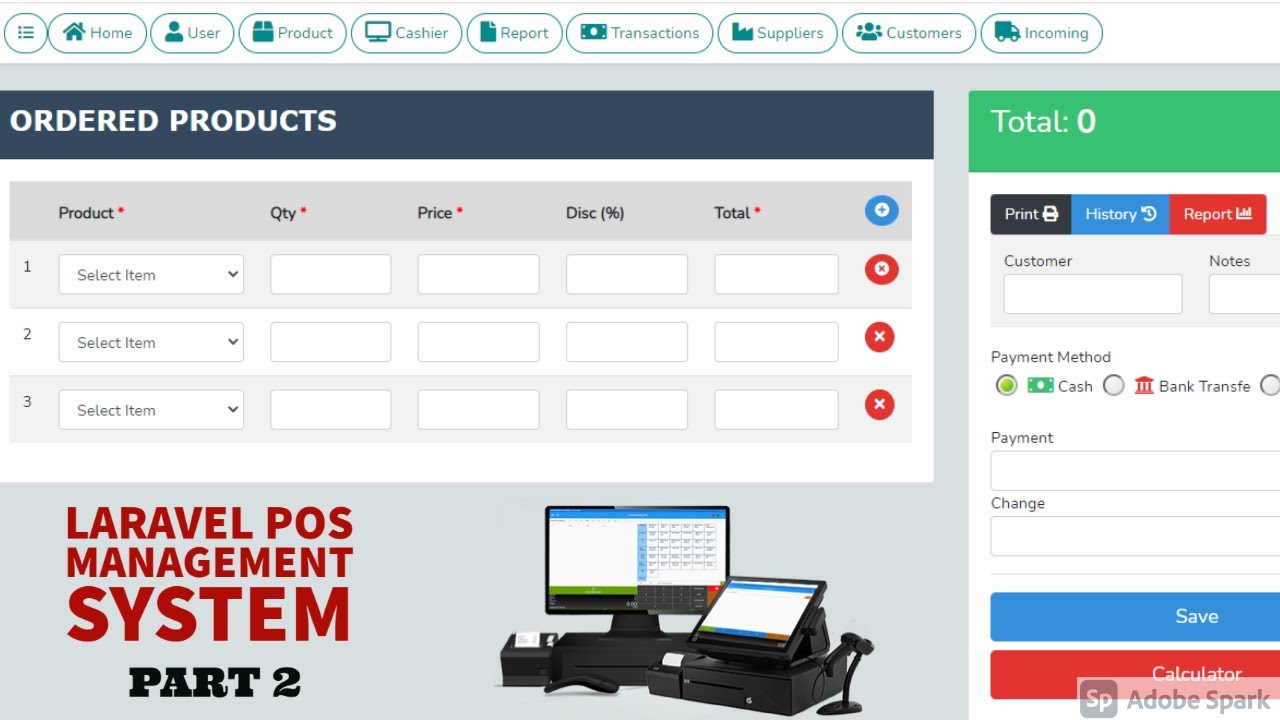Focus the Price field in row 3
The width and height of the screenshot is (1280, 720).
pyautogui.click(x=478, y=410)
